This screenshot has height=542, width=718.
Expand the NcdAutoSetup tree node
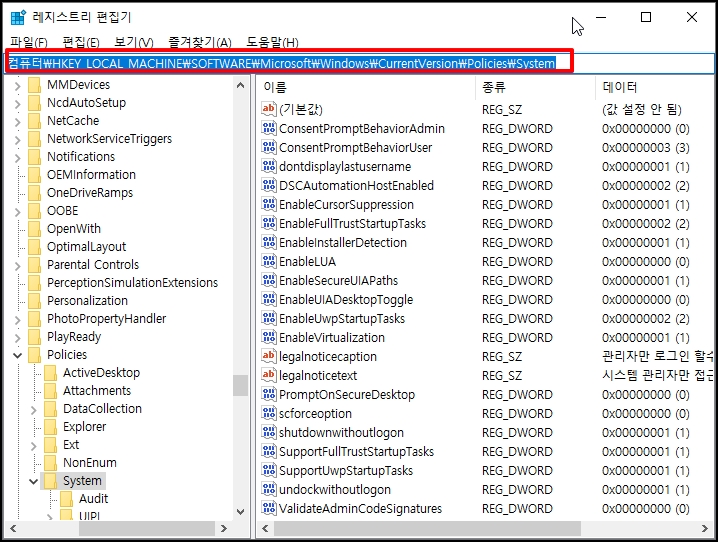pos(17,103)
